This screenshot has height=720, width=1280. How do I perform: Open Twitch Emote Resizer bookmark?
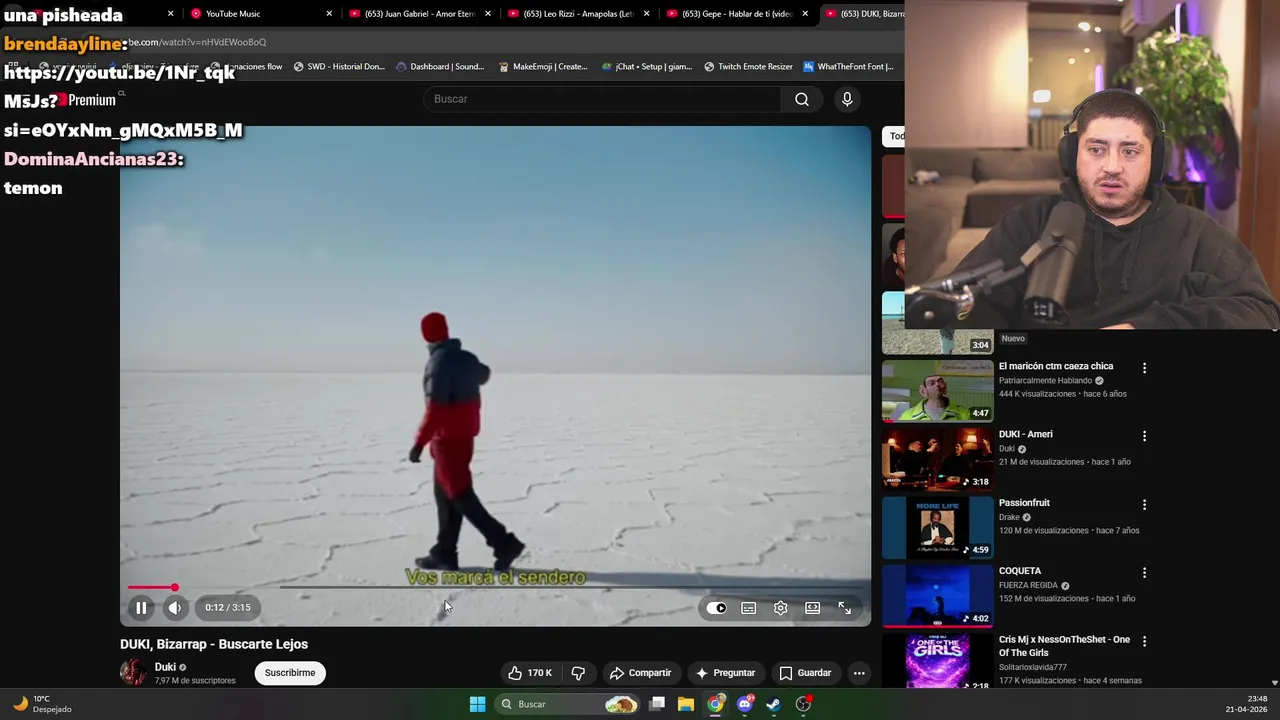pos(748,67)
